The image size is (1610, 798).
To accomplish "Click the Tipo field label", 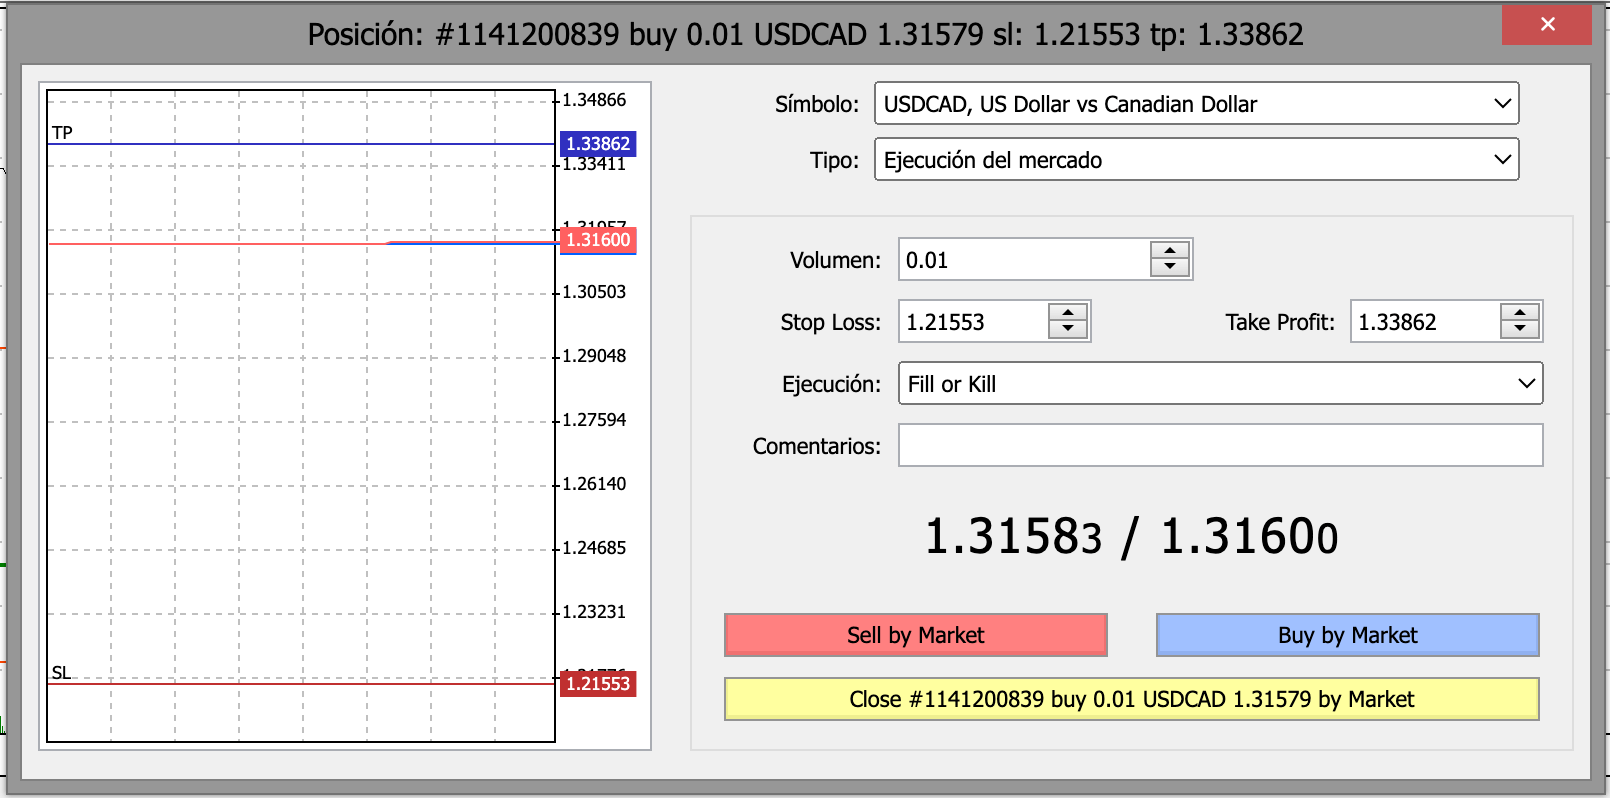I will [835, 160].
